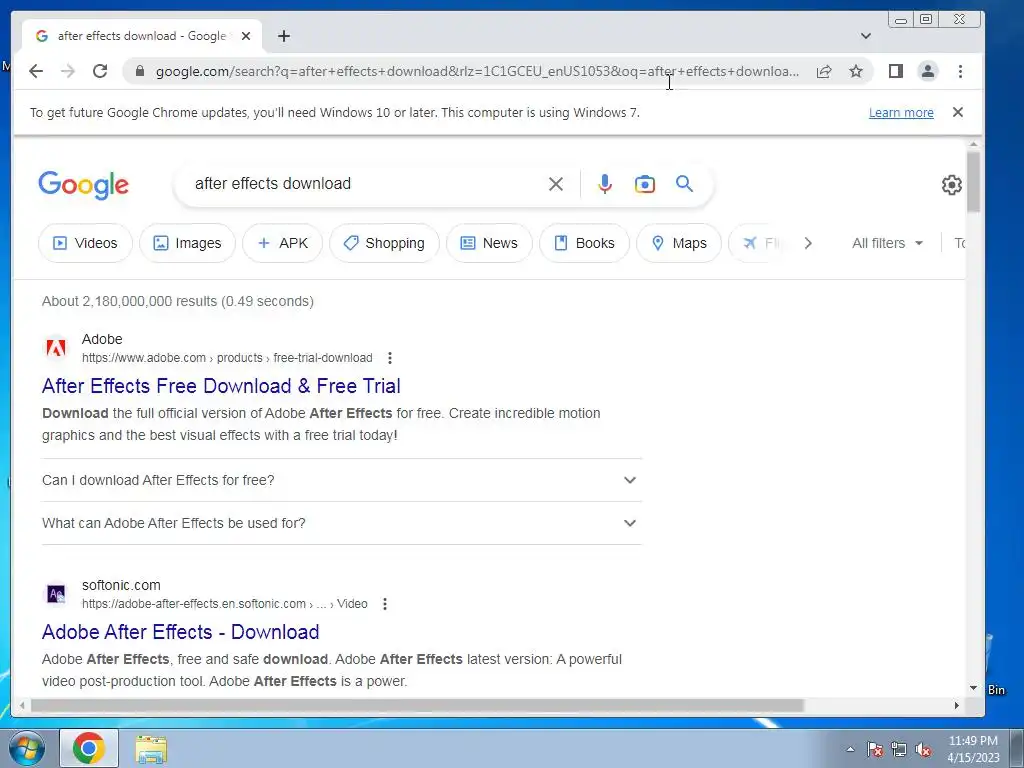Screen dimensions: 1024x768
Task: Clear the search box text
Action: [x=556, y=184]
